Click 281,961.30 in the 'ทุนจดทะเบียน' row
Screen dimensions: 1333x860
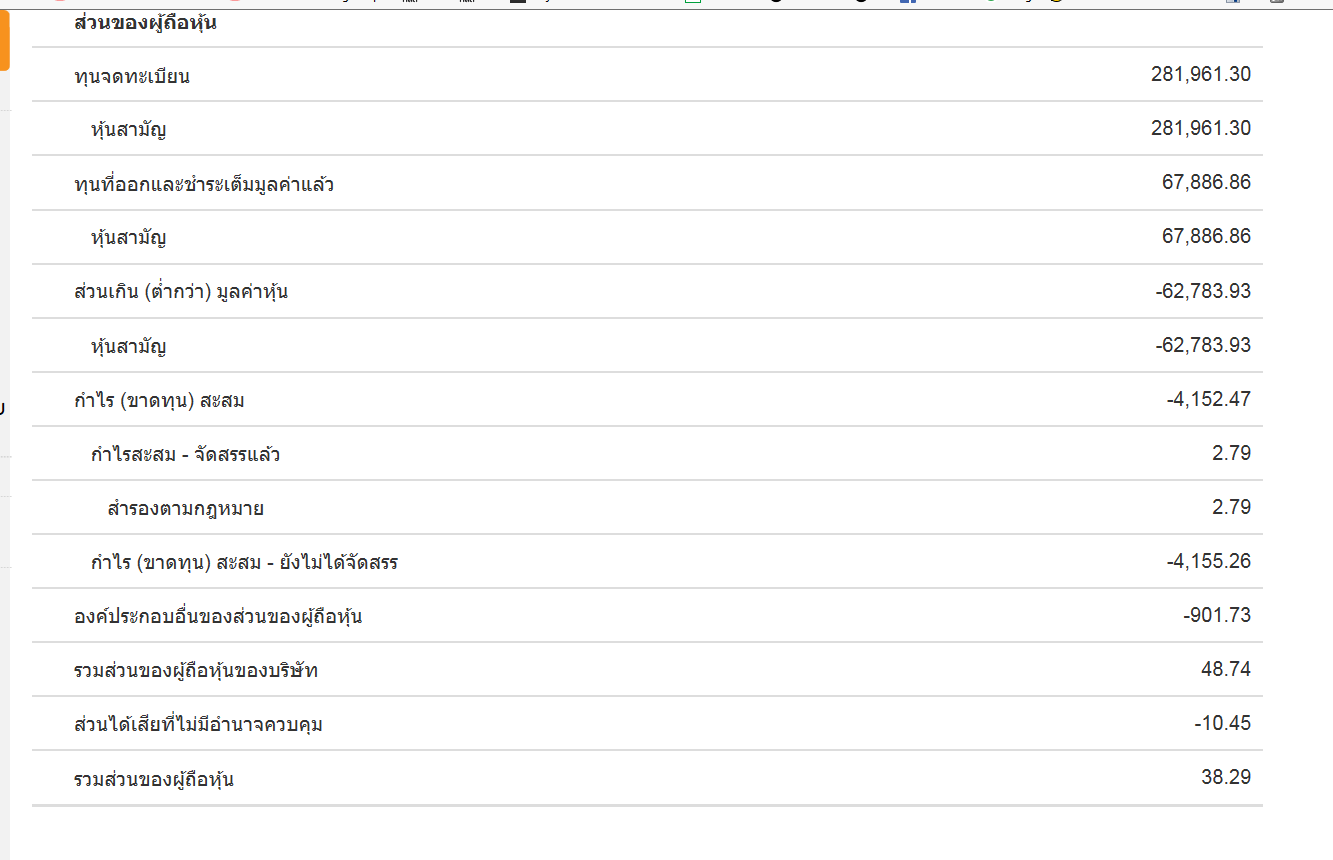coord(1201,74)
